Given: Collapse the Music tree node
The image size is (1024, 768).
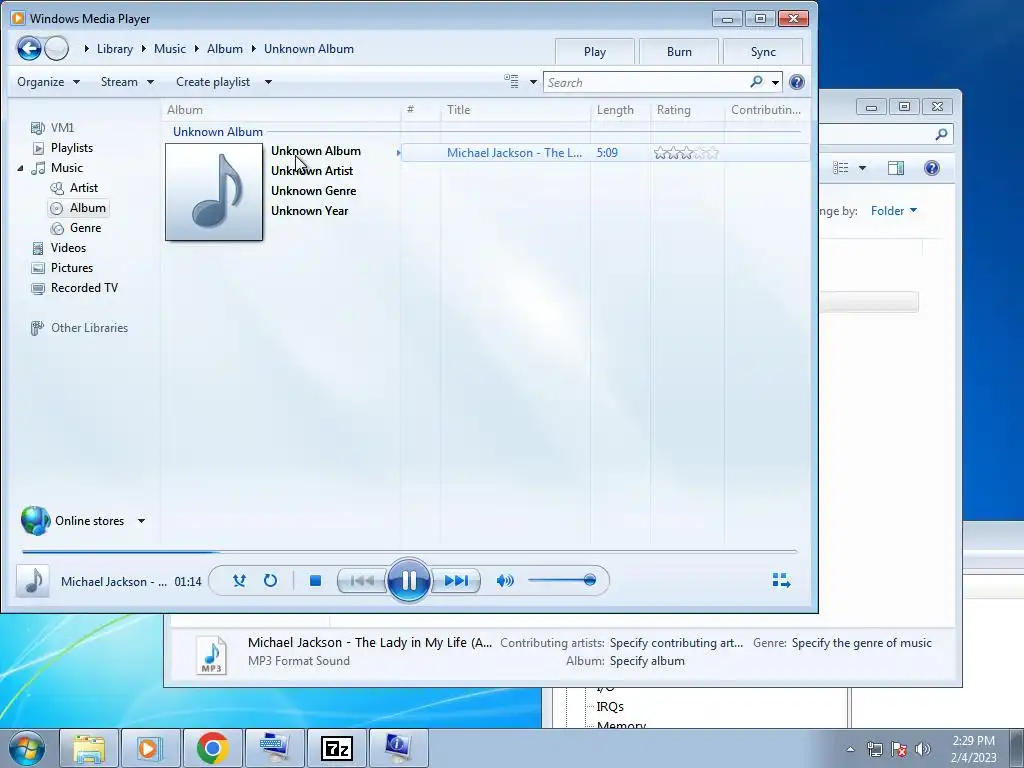Looking at the screenshot, I should [x=20, y=168].
